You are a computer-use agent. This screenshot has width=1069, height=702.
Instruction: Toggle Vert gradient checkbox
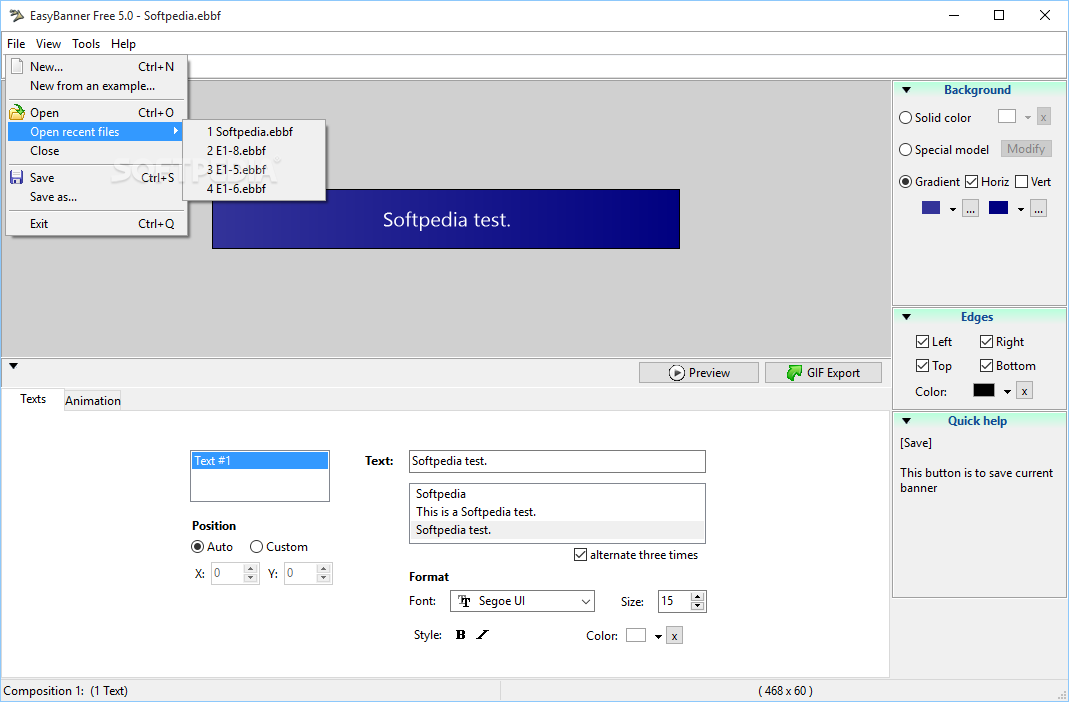tap(1021, 182)
